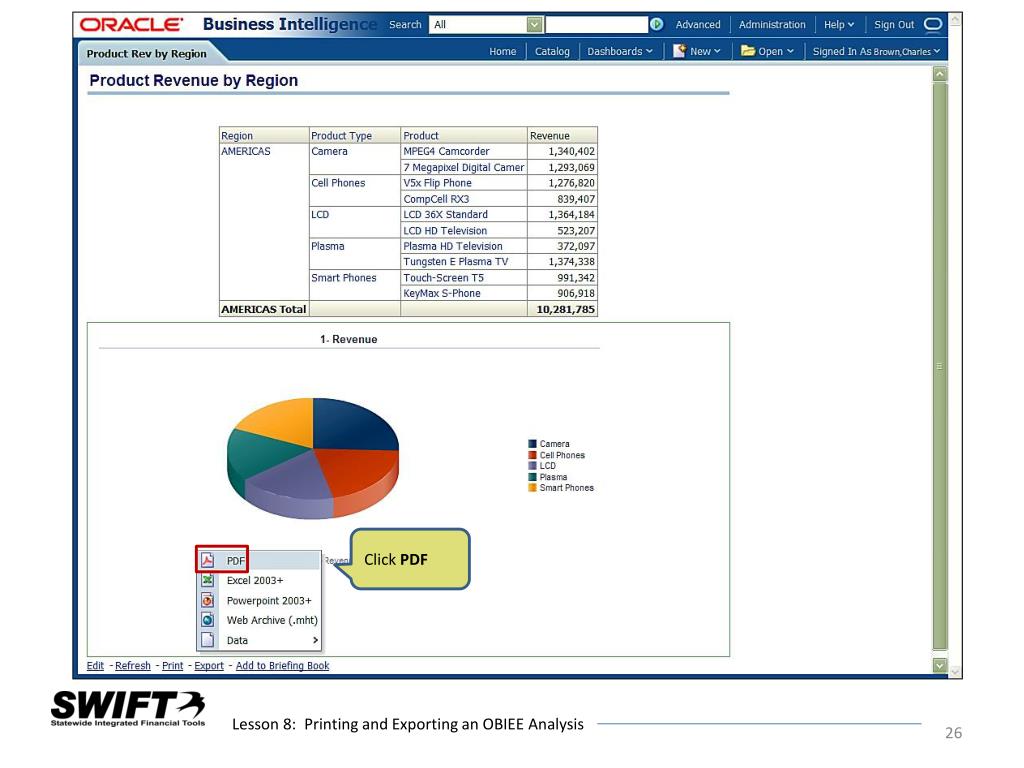Expand the Data submenu arrow
1024x768 pixels.
click(315, 640)
